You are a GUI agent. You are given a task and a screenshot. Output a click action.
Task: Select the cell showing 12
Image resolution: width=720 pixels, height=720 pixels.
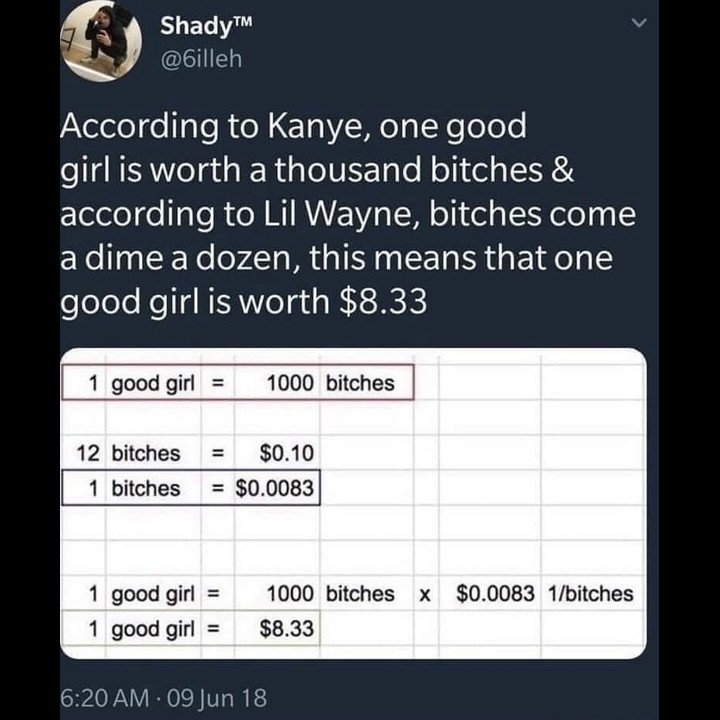pos(84,453)
